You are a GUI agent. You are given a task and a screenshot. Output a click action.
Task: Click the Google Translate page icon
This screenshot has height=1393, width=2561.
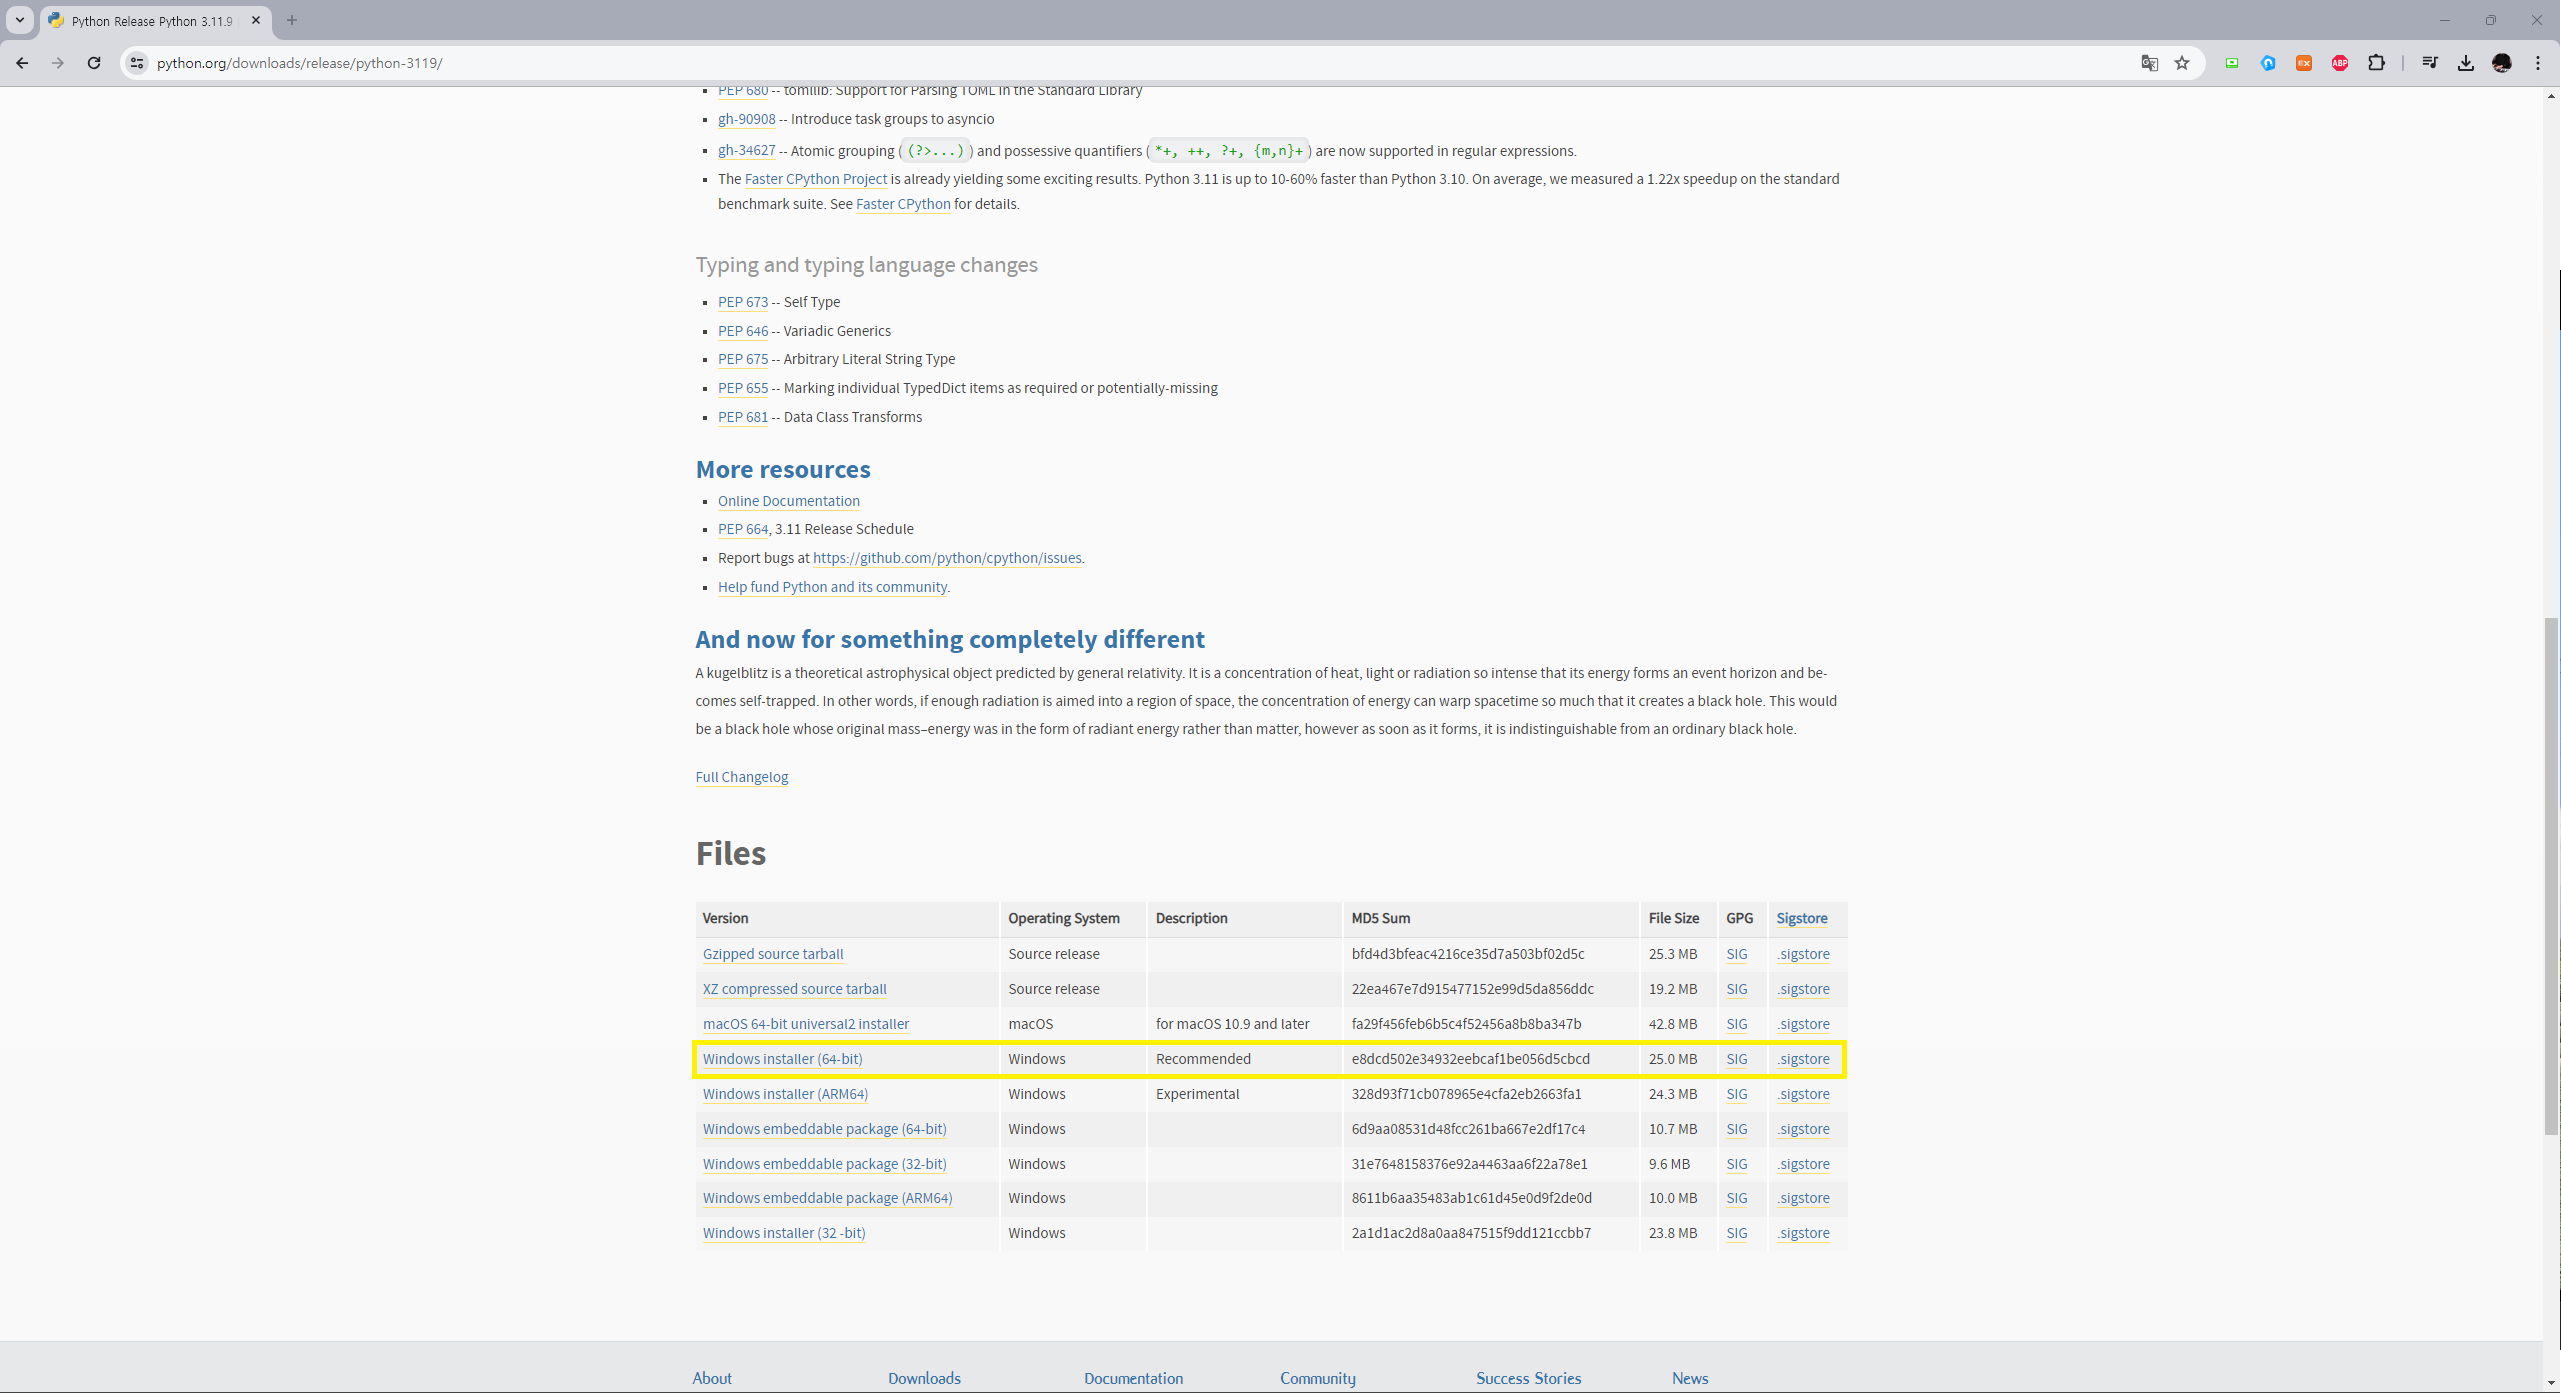coord(2149,63)
